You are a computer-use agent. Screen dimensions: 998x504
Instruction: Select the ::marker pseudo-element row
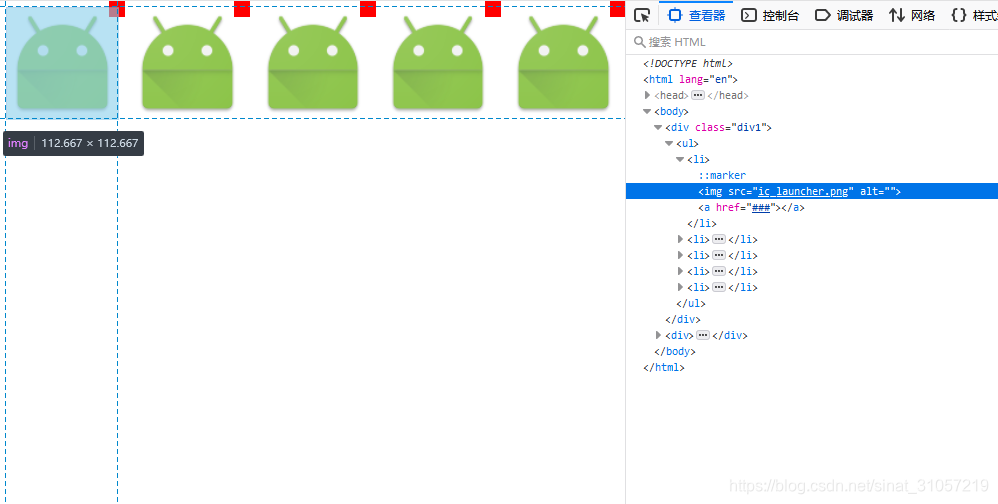point(722,176)
